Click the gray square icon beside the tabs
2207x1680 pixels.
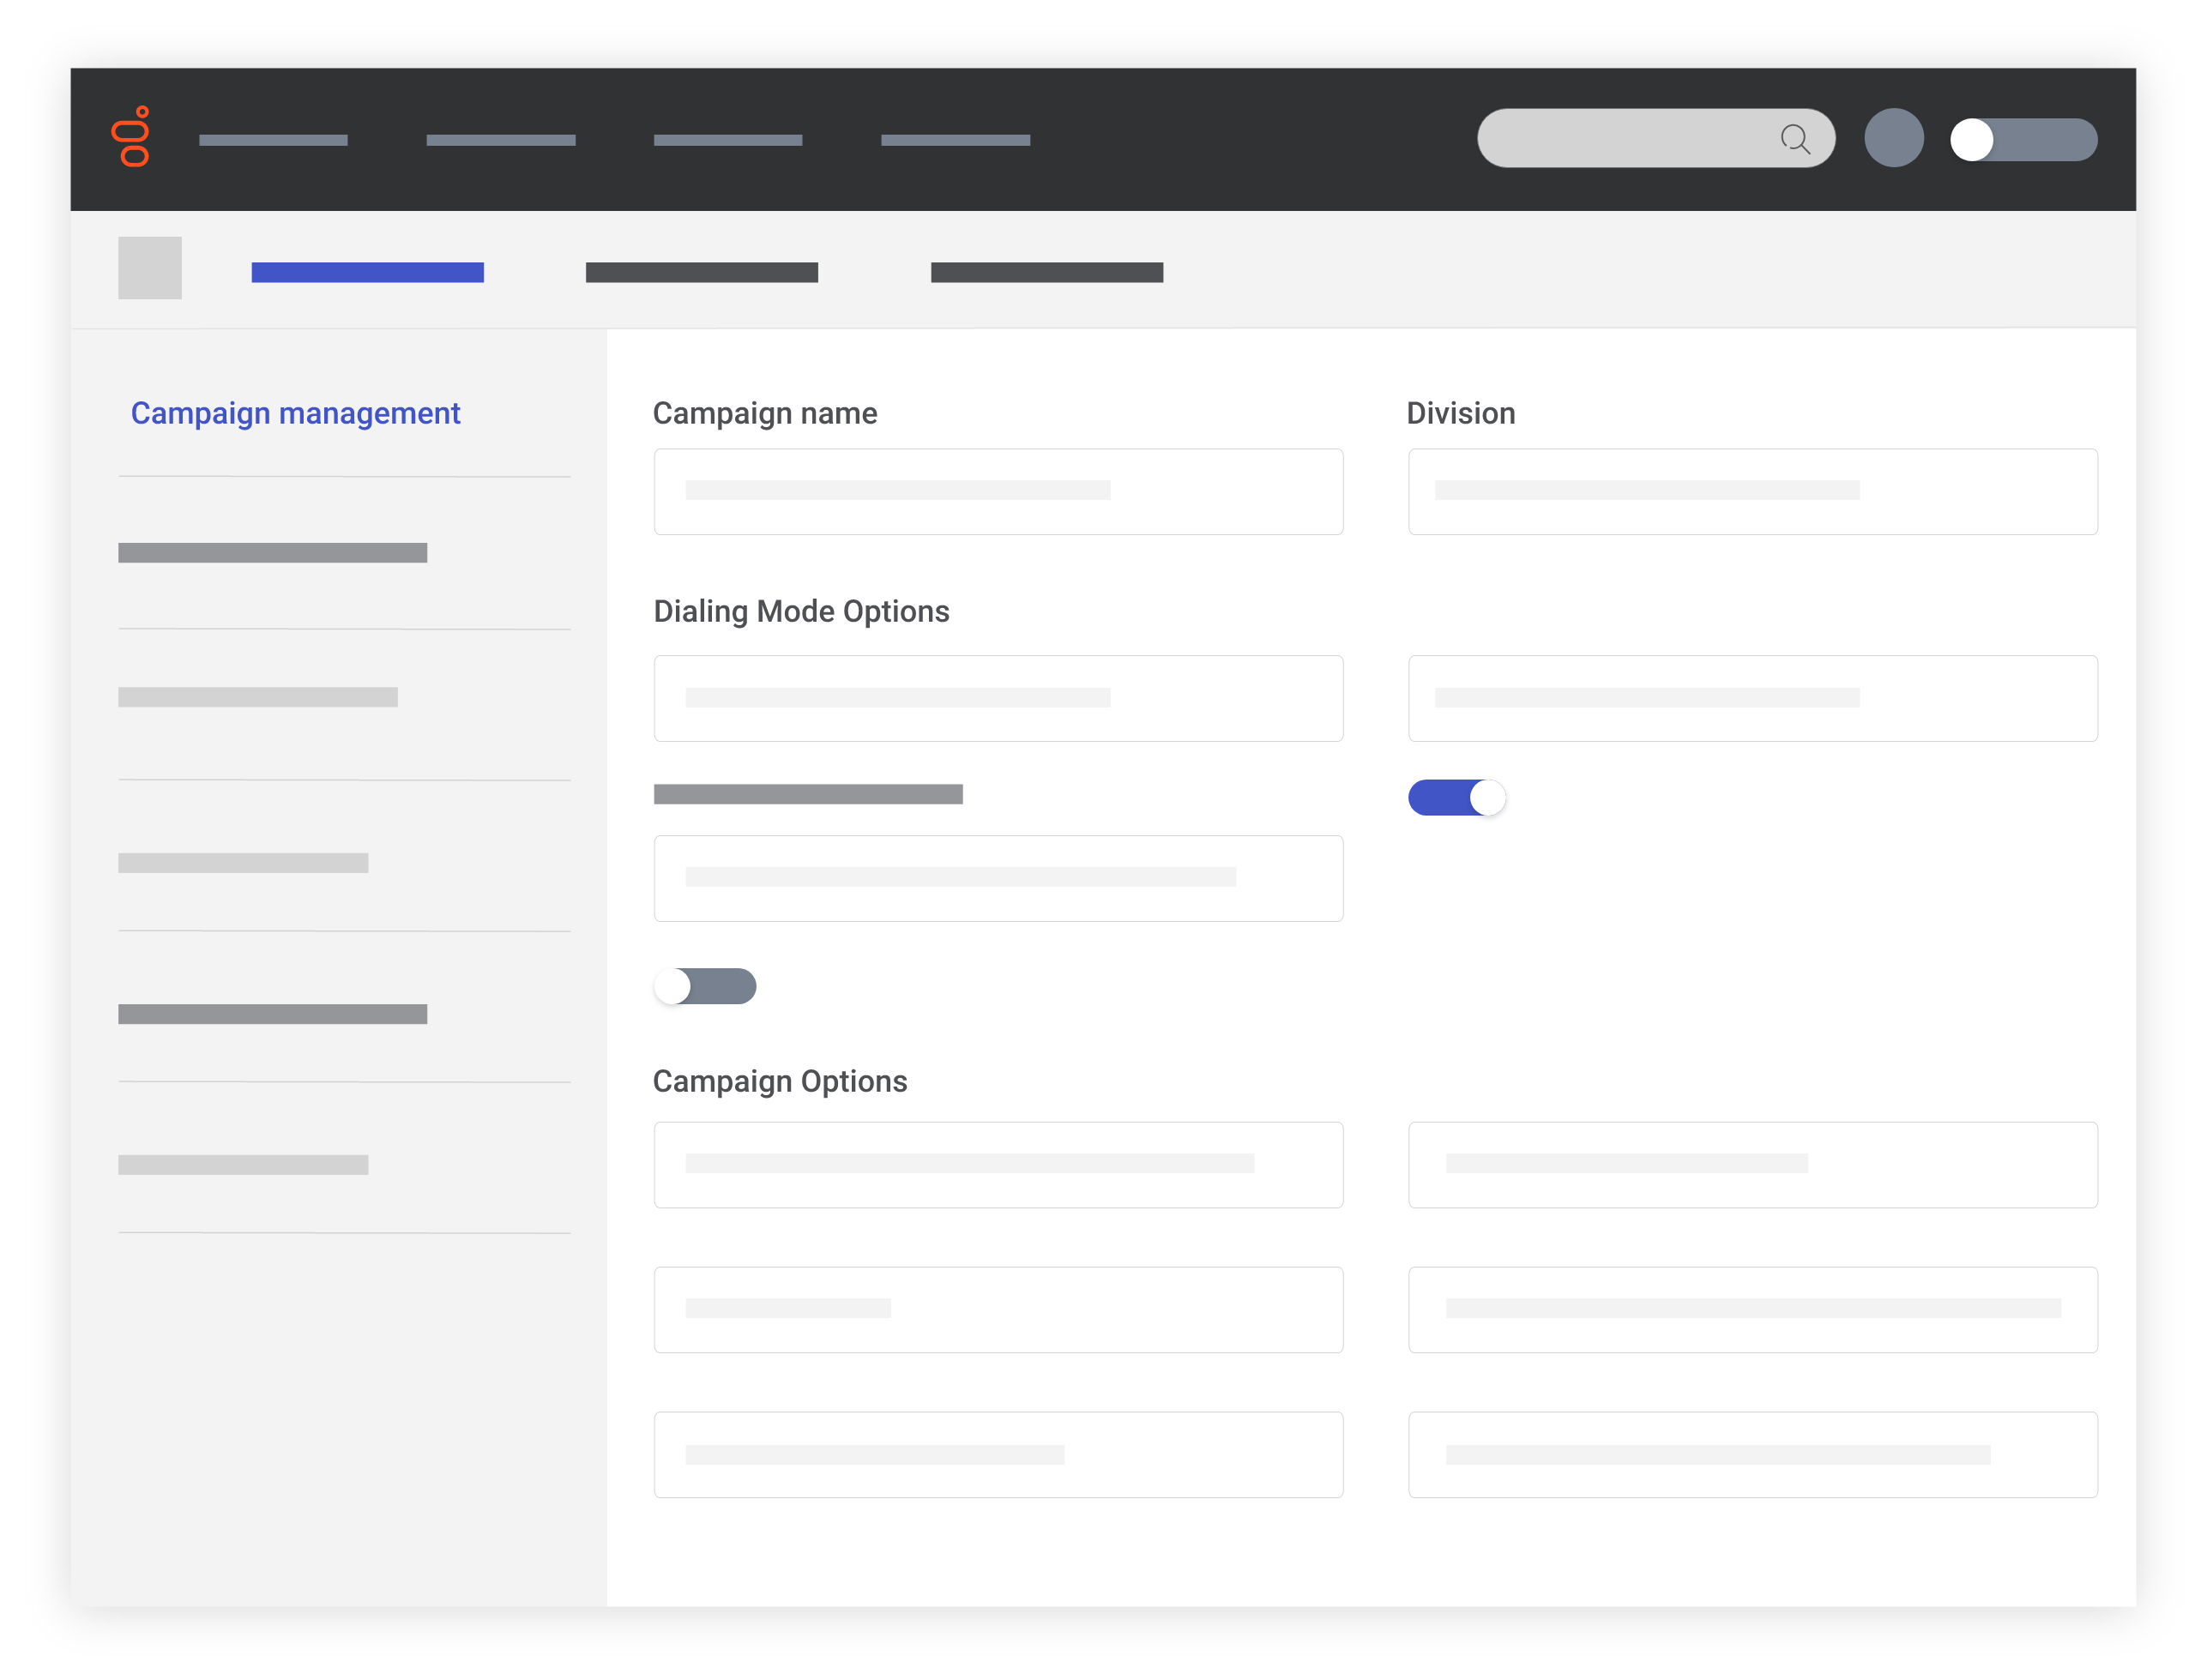(150, 268)
